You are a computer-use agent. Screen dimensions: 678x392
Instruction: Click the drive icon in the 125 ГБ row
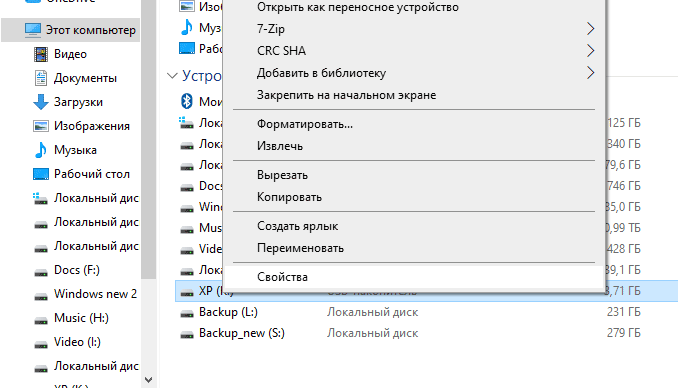pyautogui.click(x=186, y=123)
